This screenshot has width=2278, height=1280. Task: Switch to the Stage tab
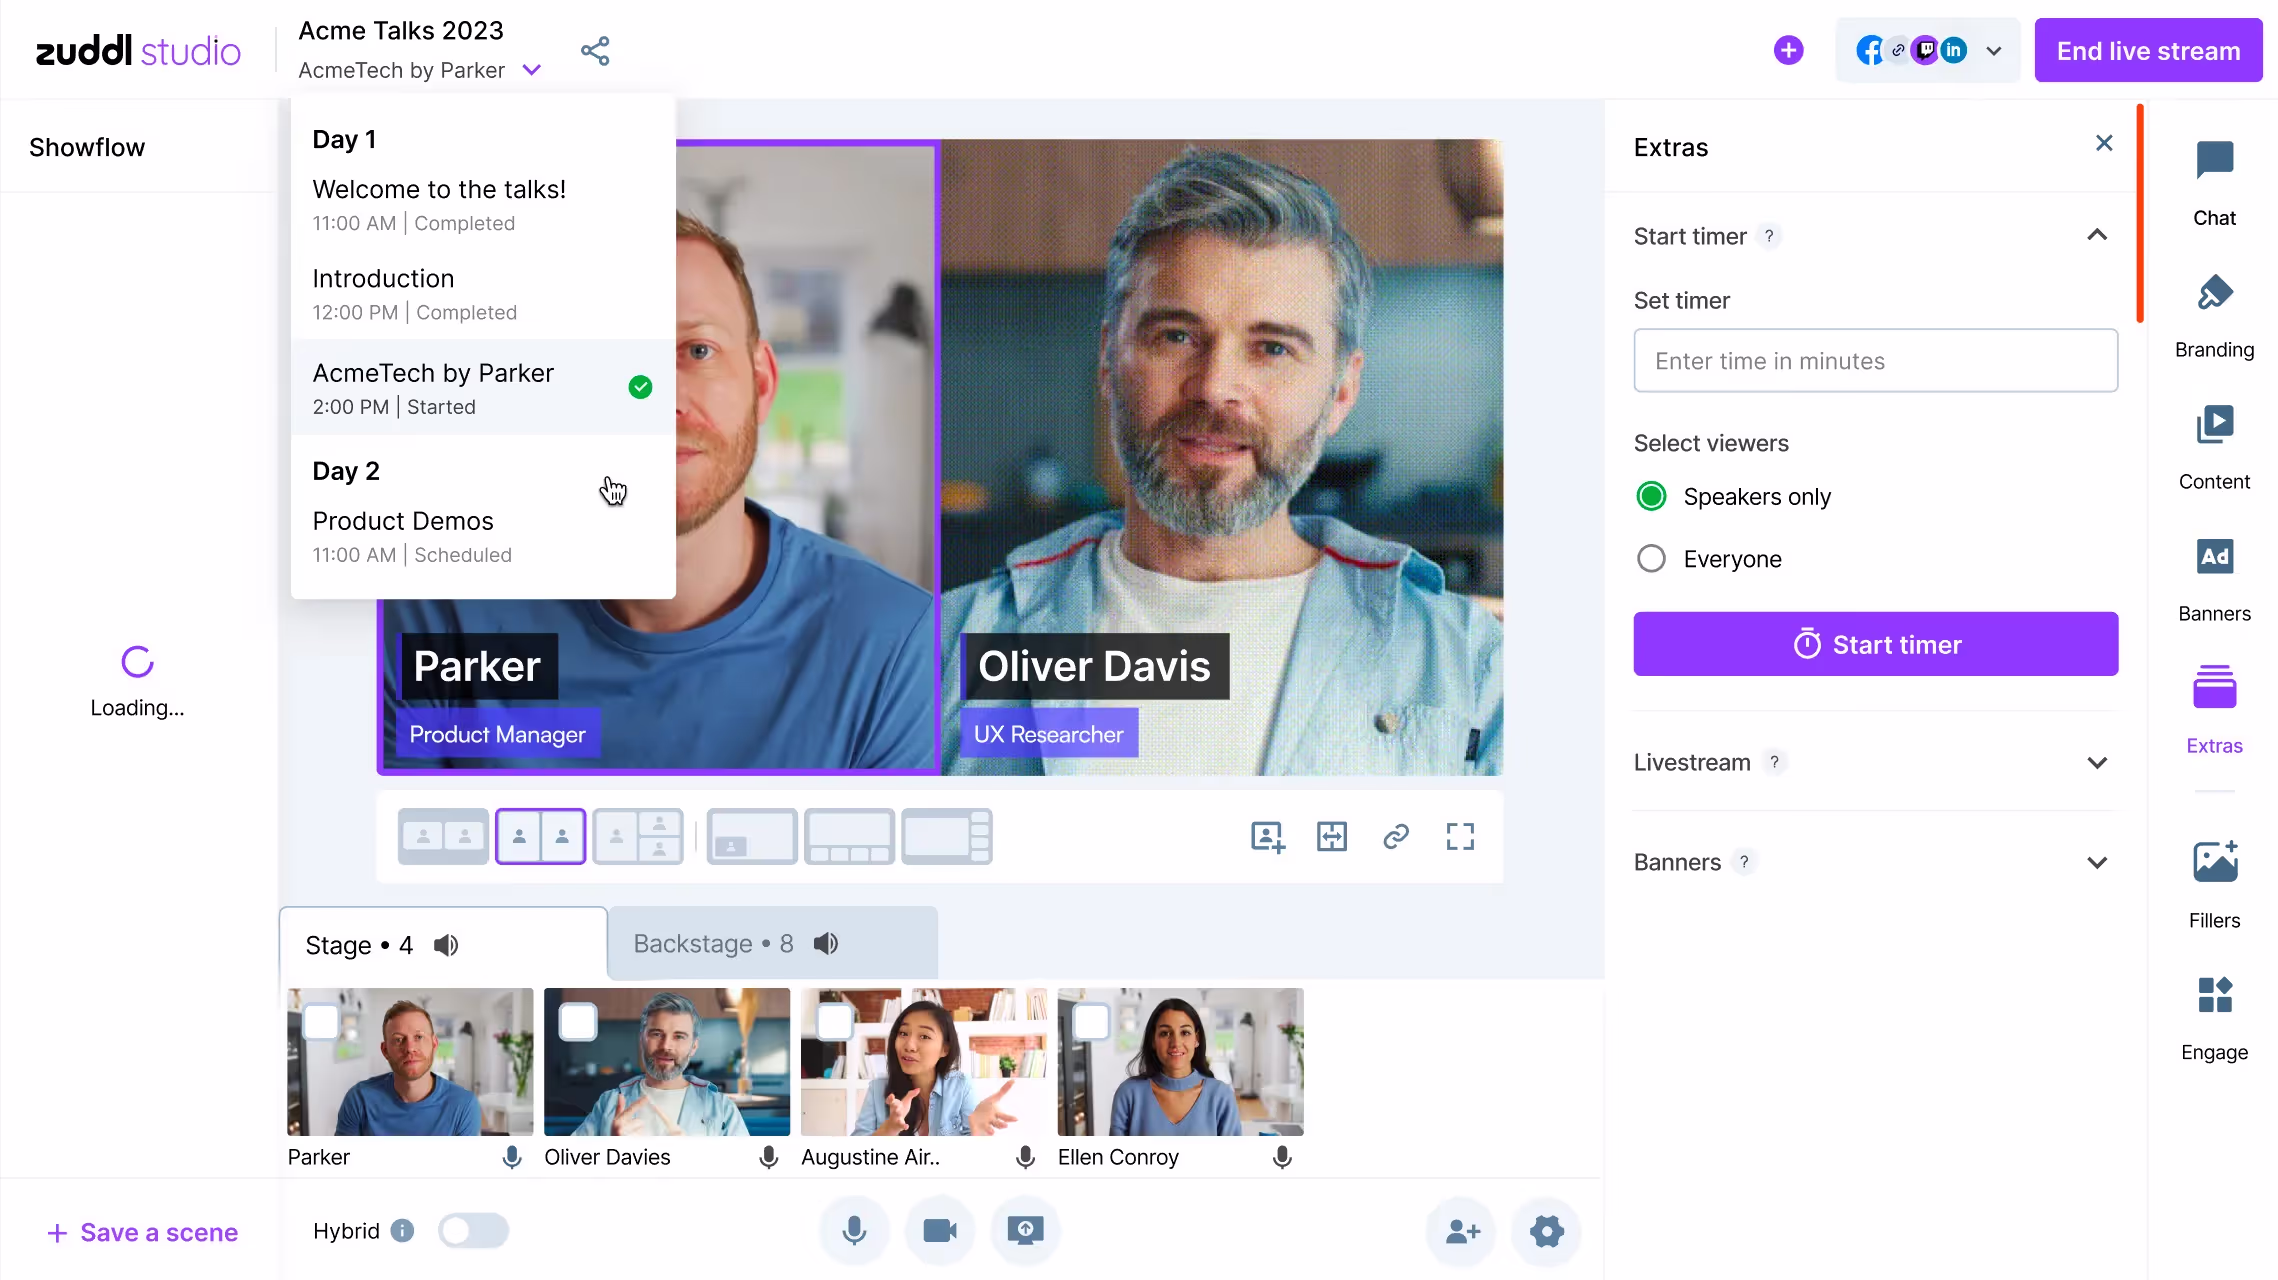(x=443, y=945)
